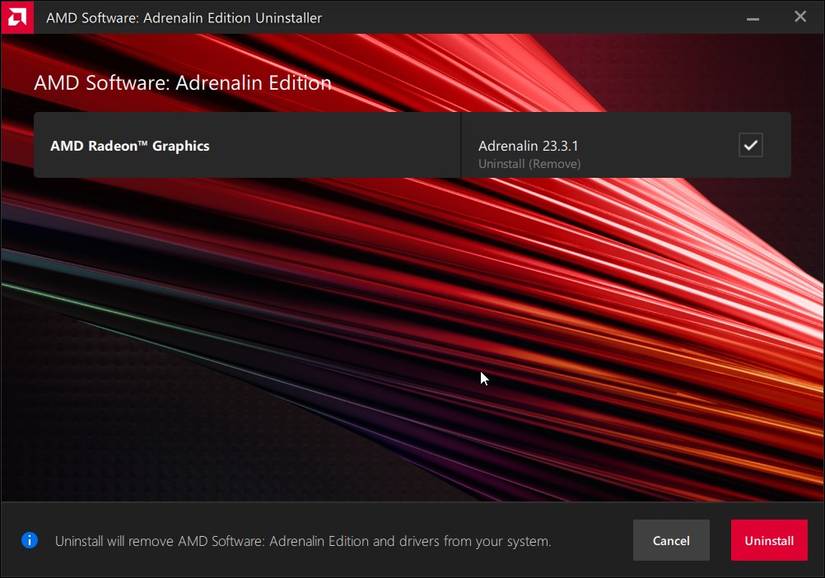This screenshot has width=825, height=578.
Task: Click the AMD Radeon Graphics driver row
Action: pos(245,145)
